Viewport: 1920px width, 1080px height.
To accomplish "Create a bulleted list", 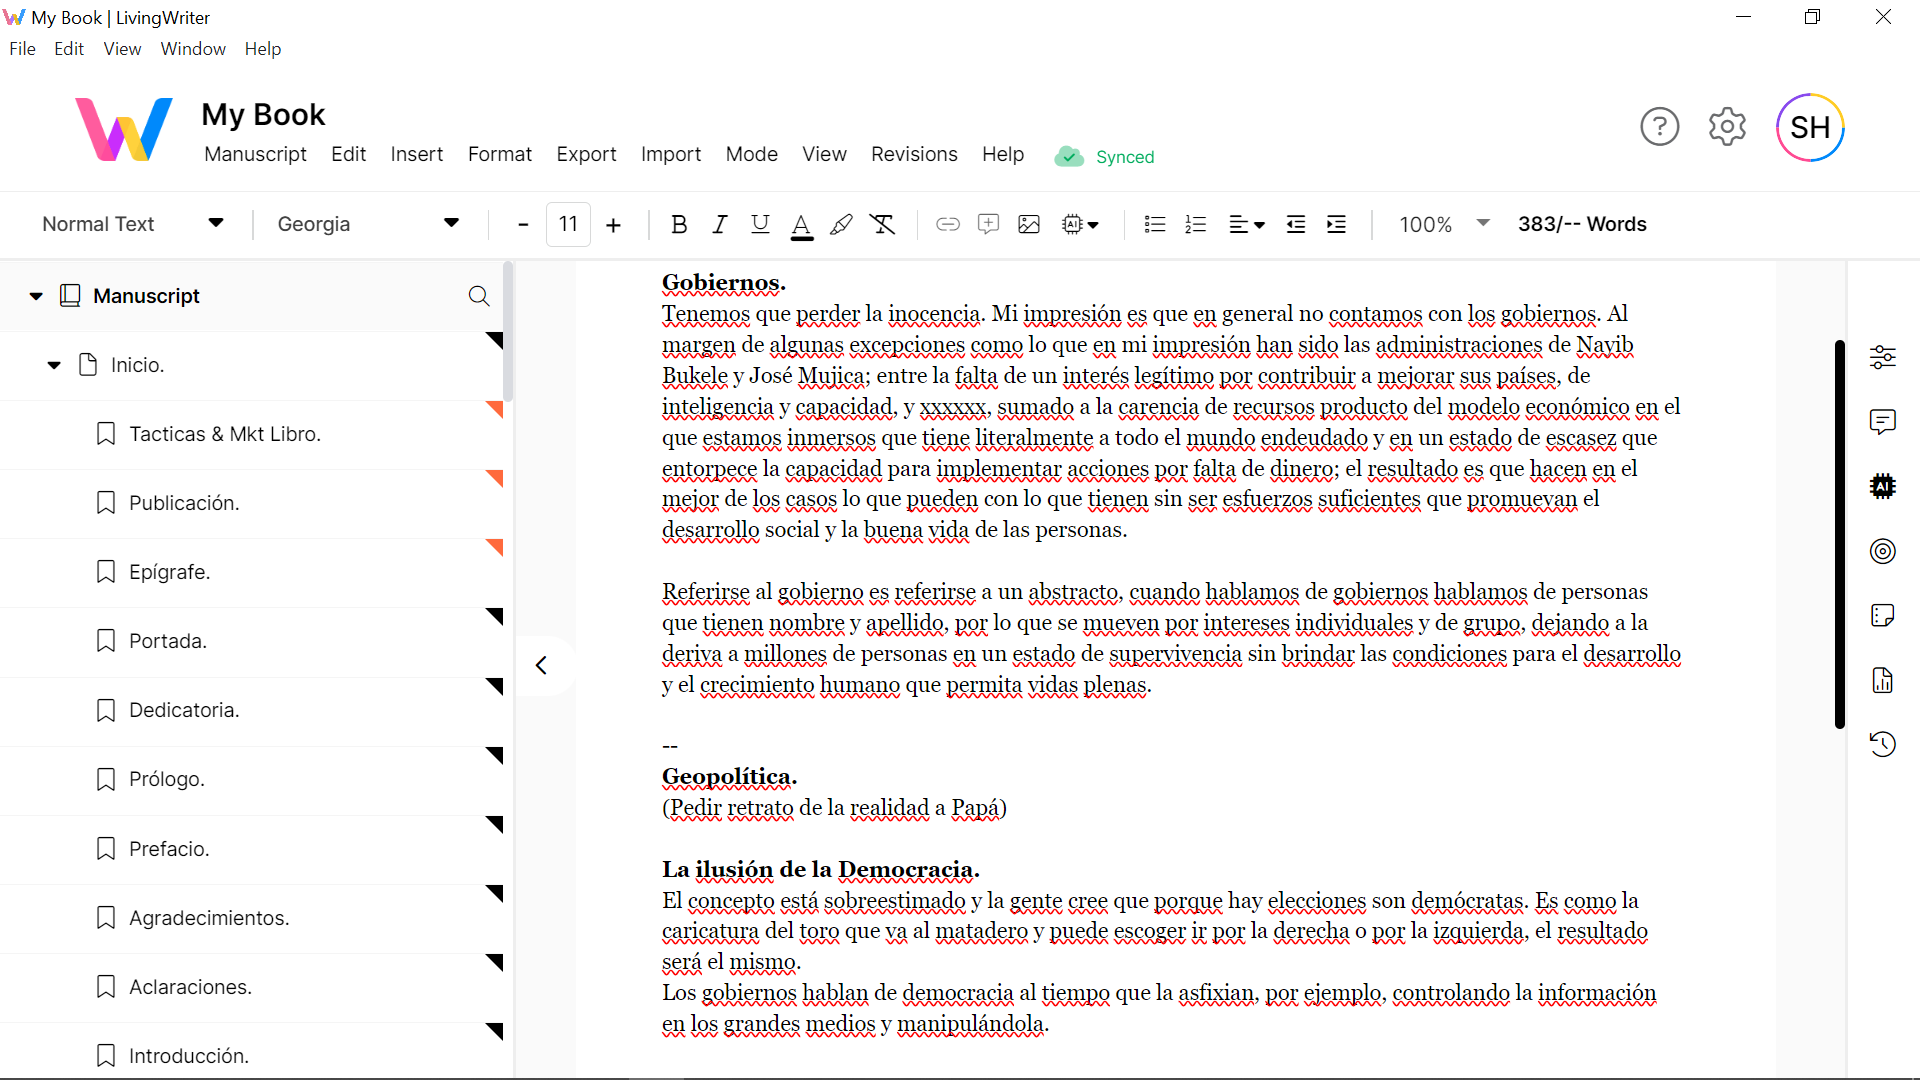I will (1155, 224).
